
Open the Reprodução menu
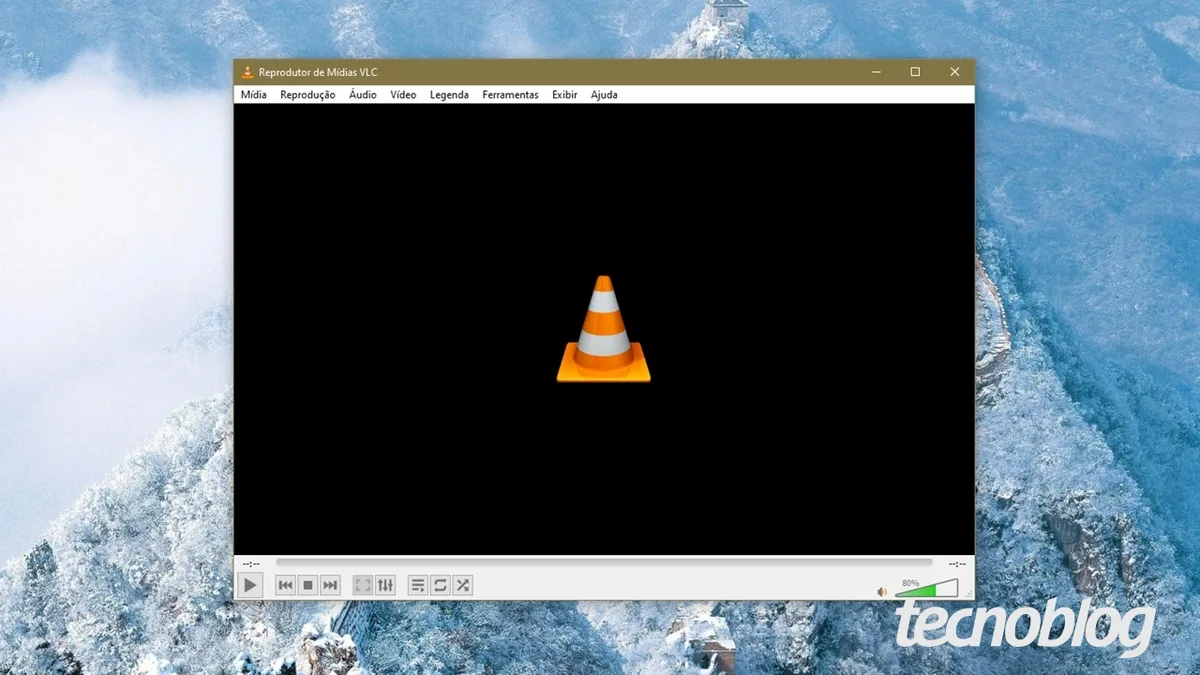click(x=308, y=95)
